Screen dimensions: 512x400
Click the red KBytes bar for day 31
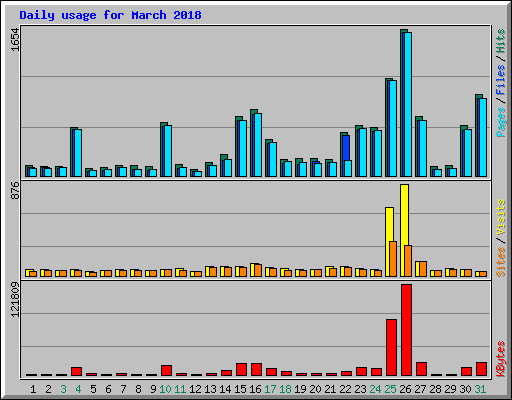coord(481,369)
